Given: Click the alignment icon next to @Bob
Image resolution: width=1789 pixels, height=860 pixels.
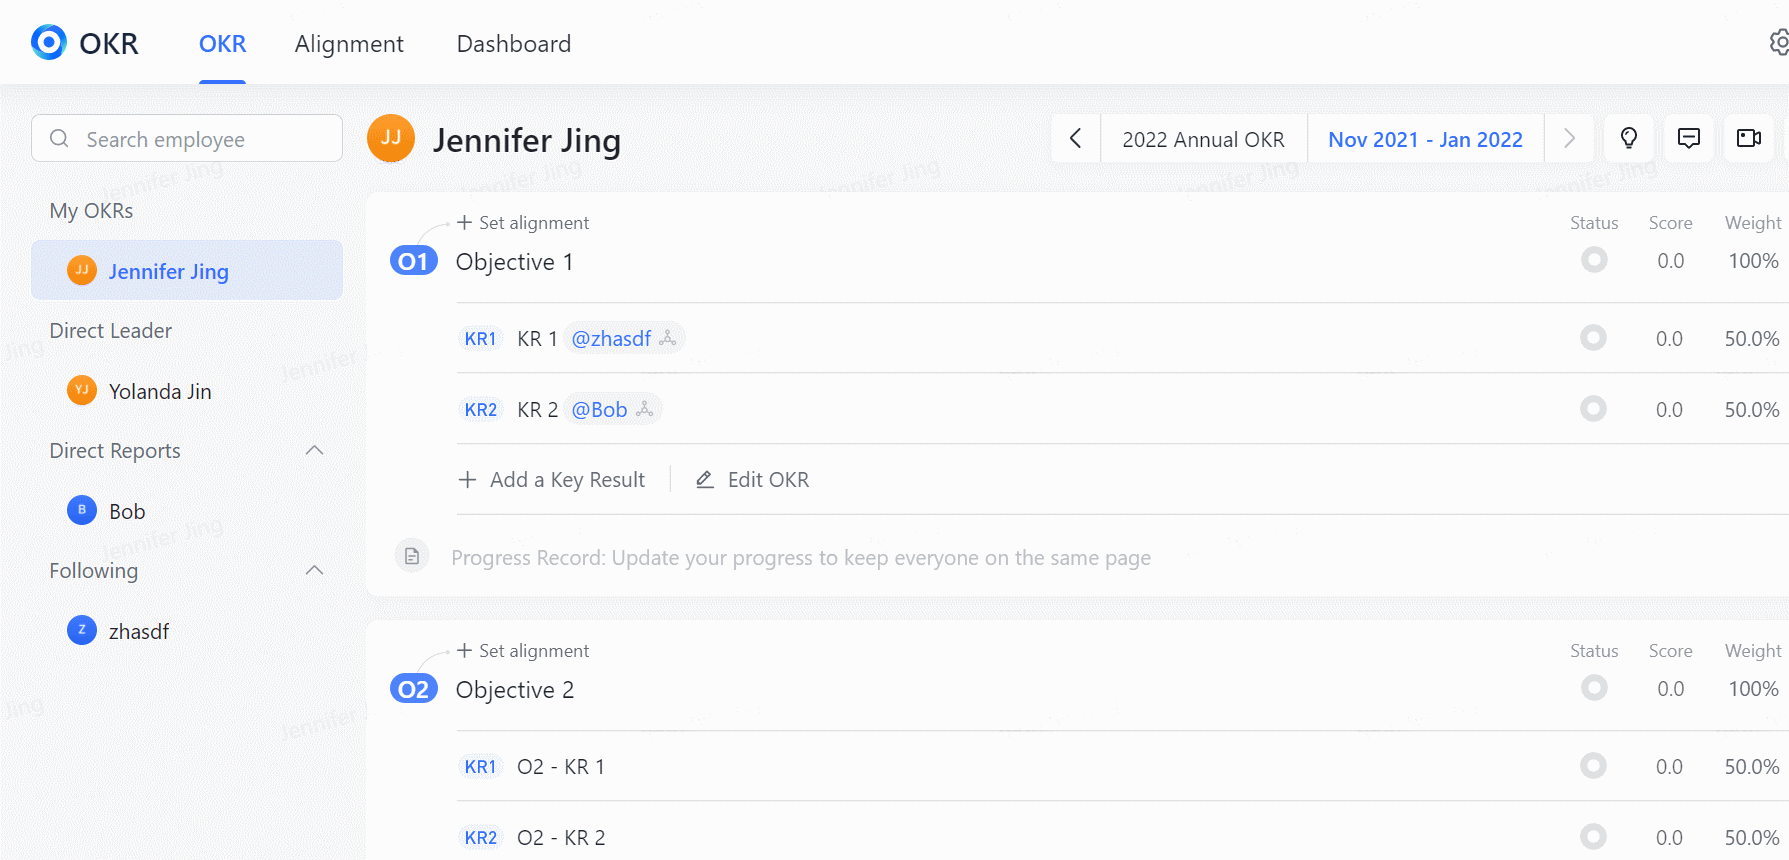Looking at the screenshot, I should pyautogui.click(x=645, y=409).
